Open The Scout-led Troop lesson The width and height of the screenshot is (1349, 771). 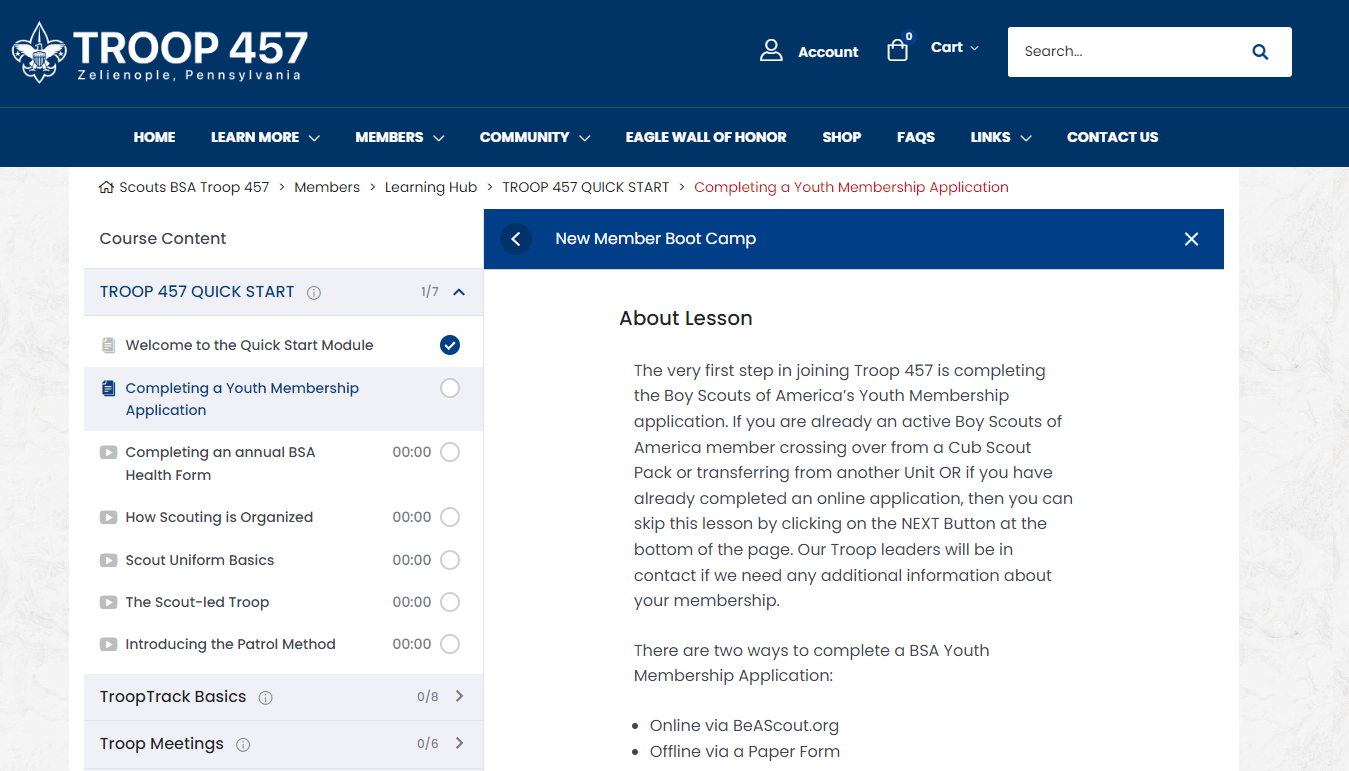(x=197, y=602)
